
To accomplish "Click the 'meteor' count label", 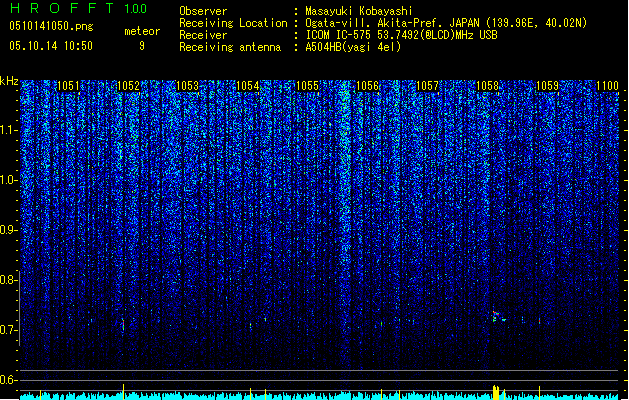I will point(142,31).
